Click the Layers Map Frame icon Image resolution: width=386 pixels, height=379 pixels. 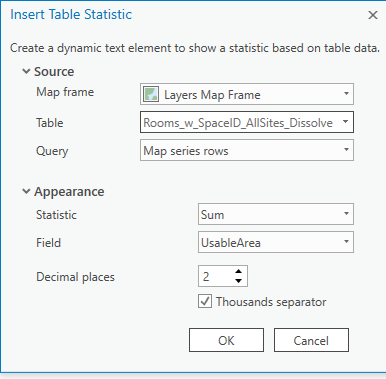point(151,94)
